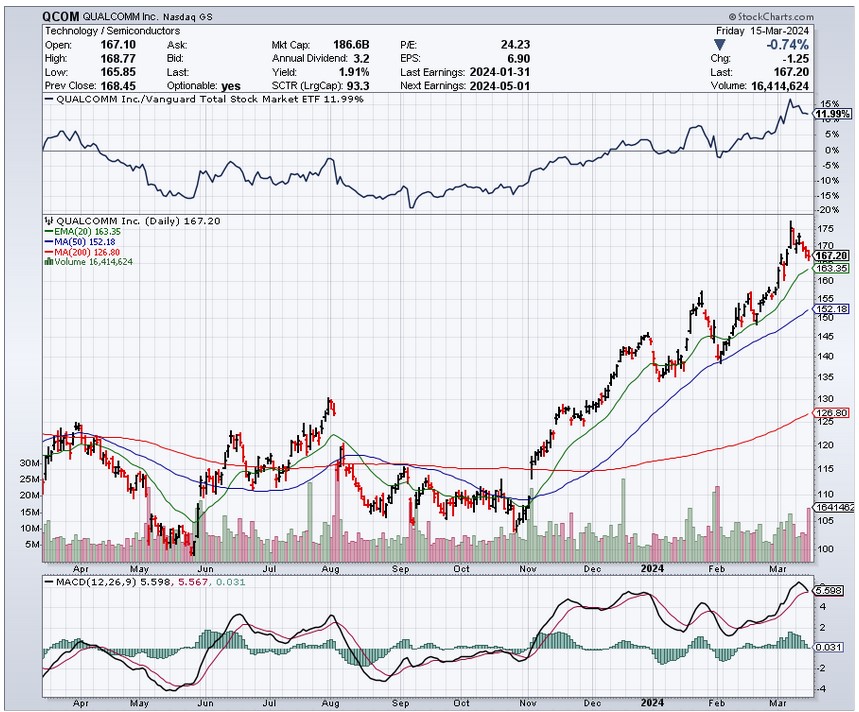Click the Chg value -1.25
Viewport: 859px width, 712px height.
point(795,59)
